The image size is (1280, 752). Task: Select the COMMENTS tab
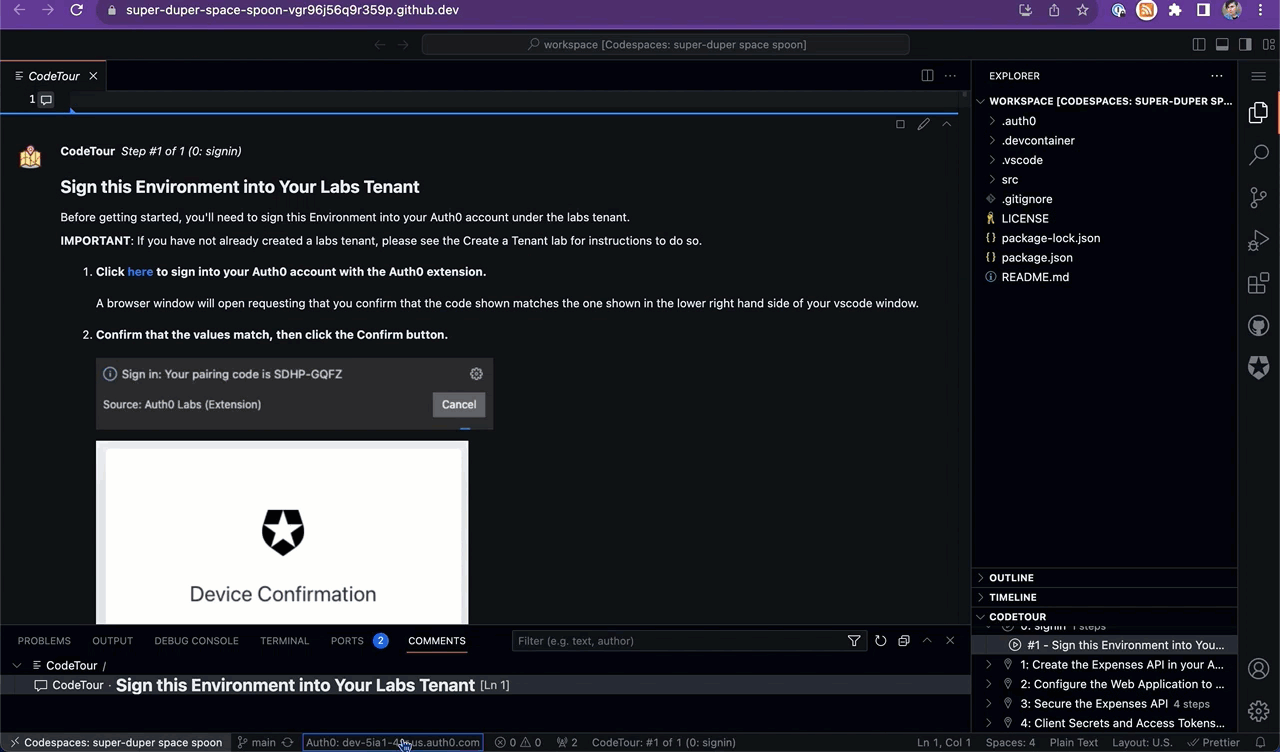437,641
